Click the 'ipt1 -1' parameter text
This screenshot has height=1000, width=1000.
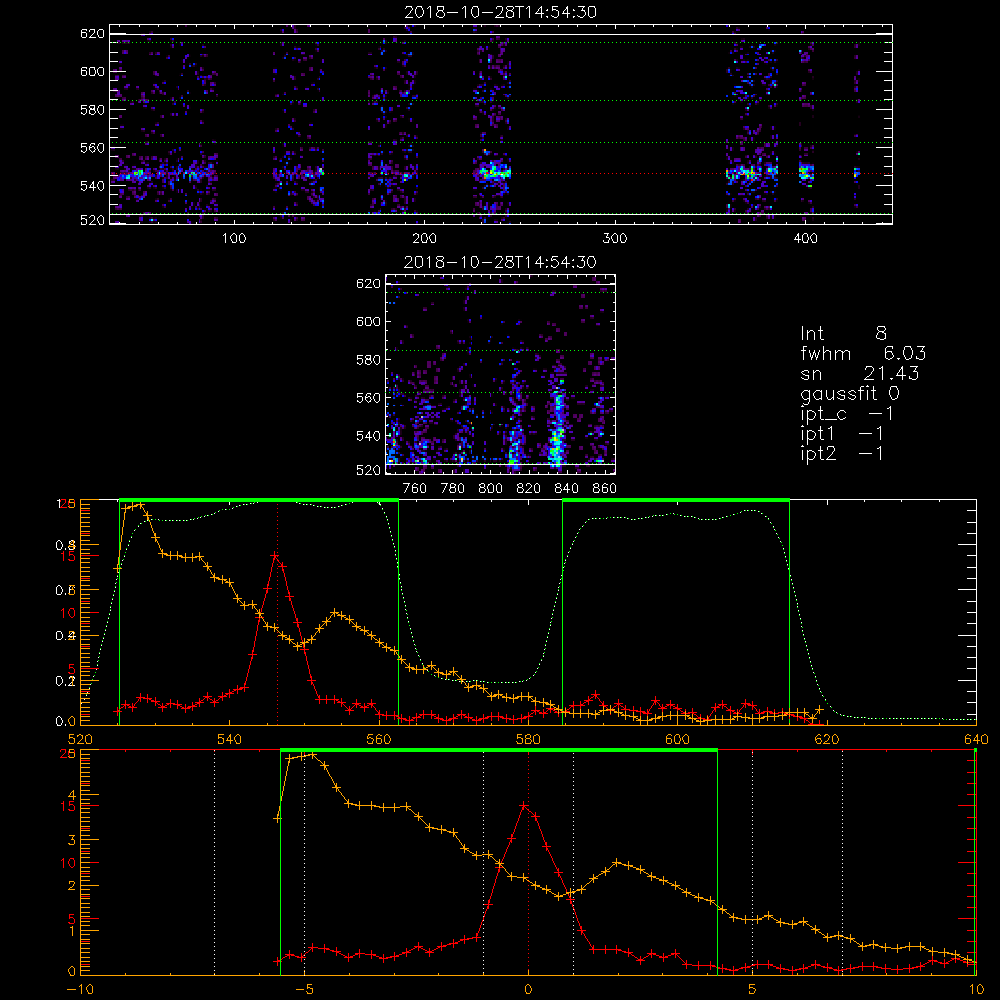tap(842, 434)
